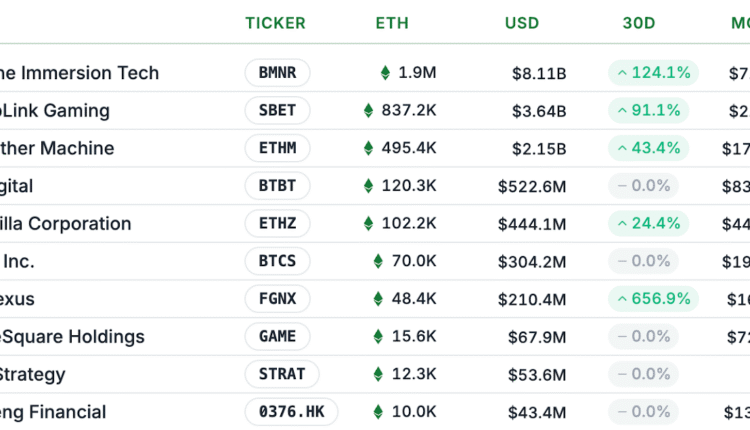This screenshot has width=750, height=430.
Task: Sort by the 30D change header
Action: (x=639, y=23)
